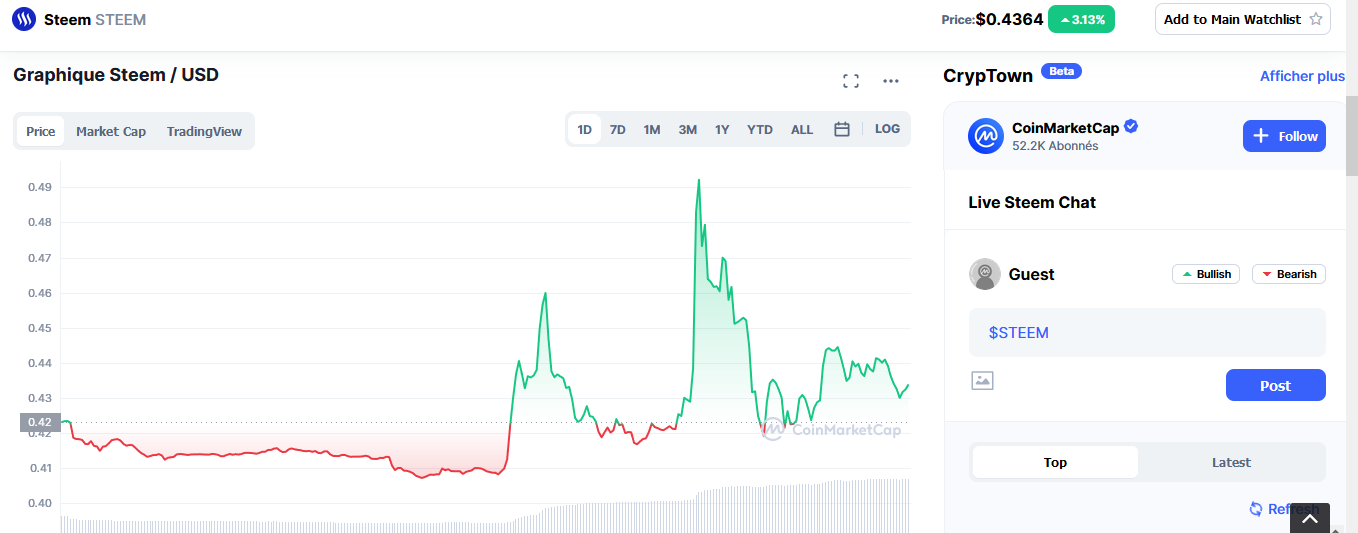Select the 1D time range
1358x533 pixels.
584,129
